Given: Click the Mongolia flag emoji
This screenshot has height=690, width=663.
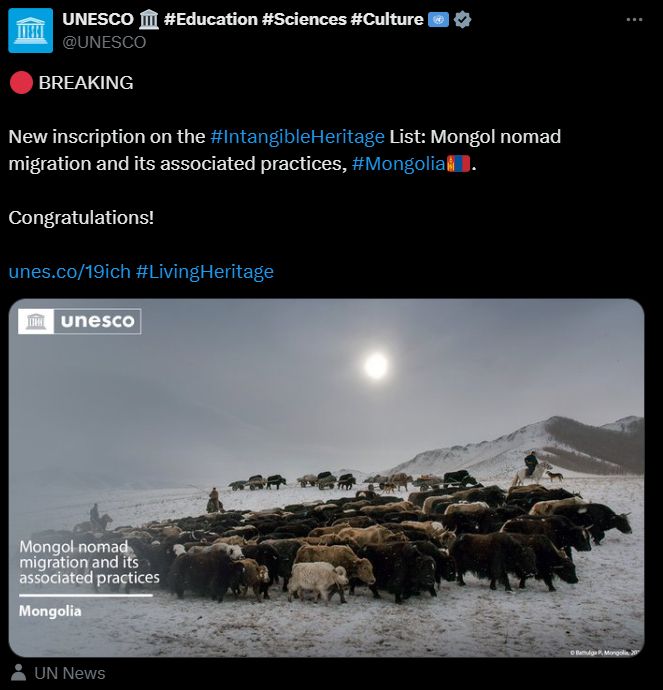Looking at the screenshot, I should 459,164.
